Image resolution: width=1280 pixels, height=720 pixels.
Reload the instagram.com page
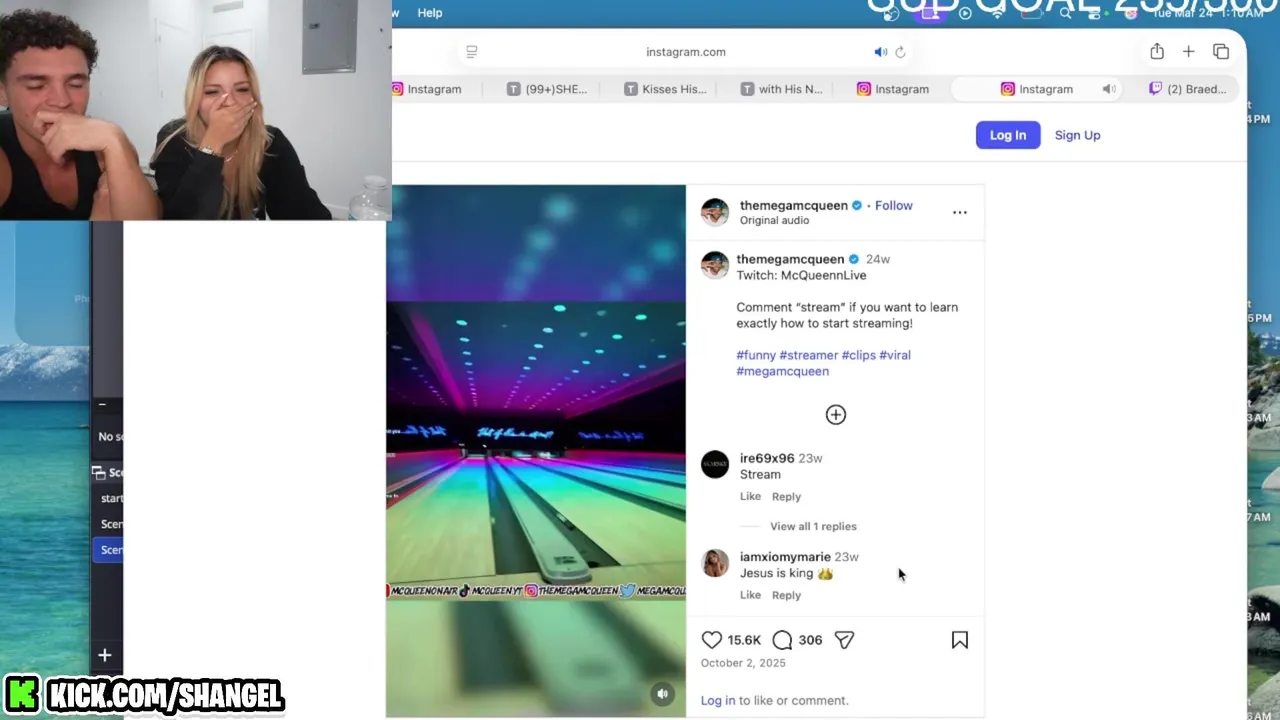coord(900,52)
